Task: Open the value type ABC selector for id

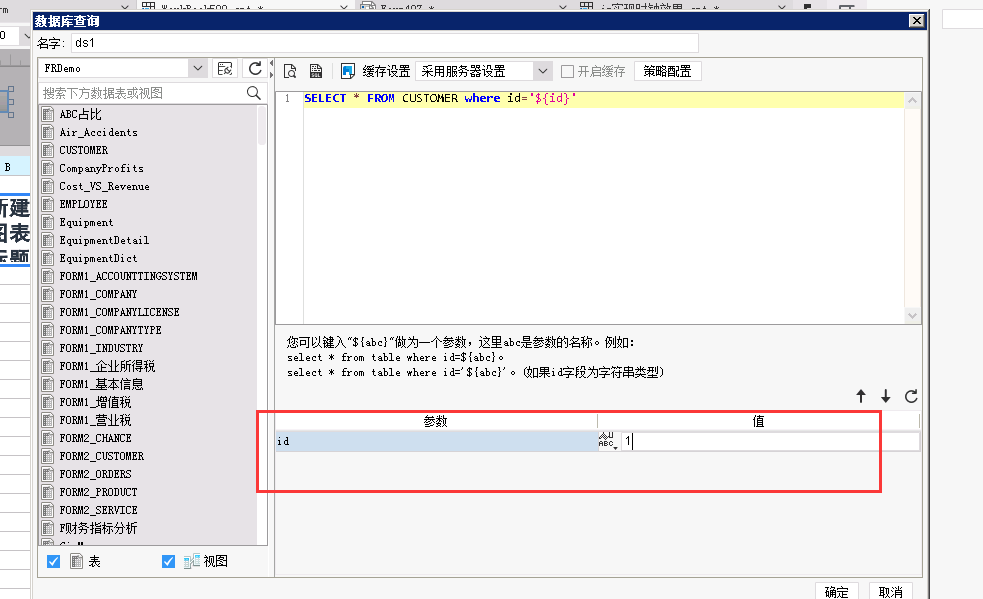Action: [x=607, y=441]
